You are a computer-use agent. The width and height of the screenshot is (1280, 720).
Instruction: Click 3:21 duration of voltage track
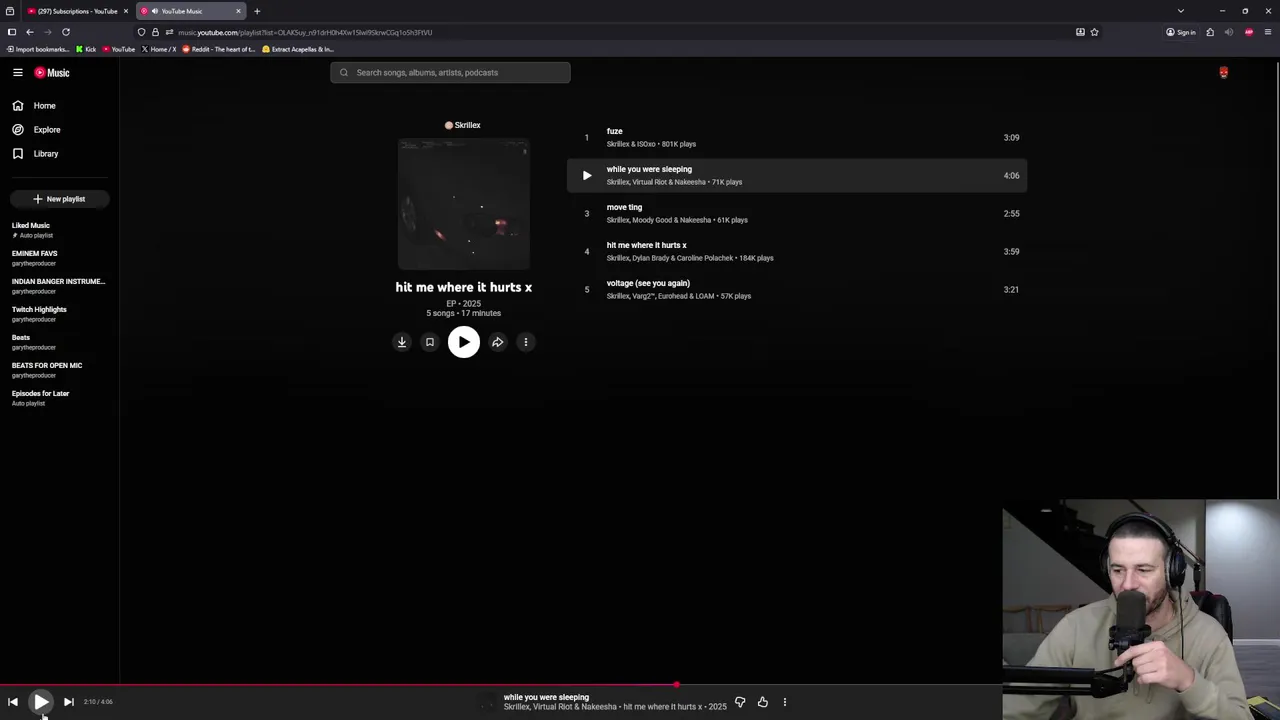1011,290
